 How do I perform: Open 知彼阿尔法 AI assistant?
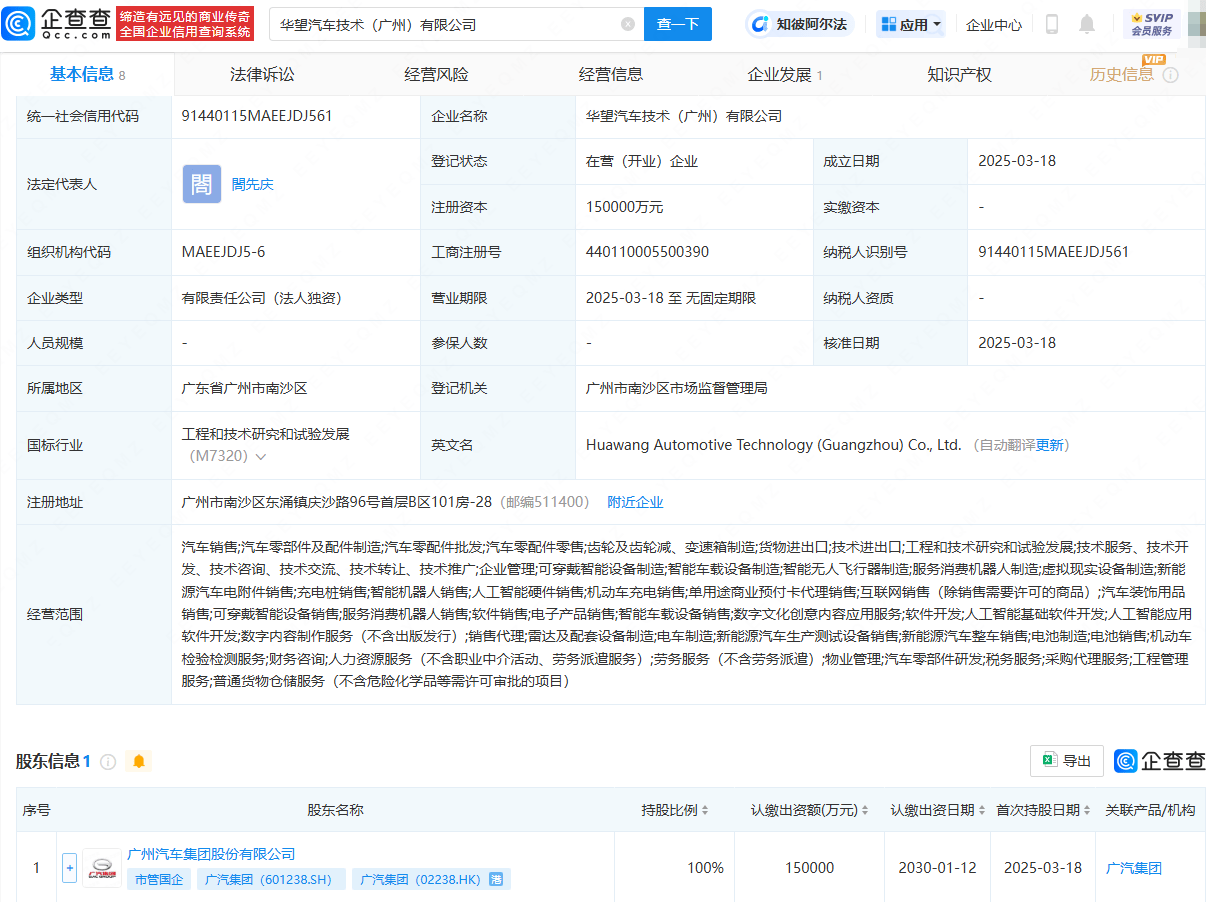pyautogui.click(x=801, y=24)
